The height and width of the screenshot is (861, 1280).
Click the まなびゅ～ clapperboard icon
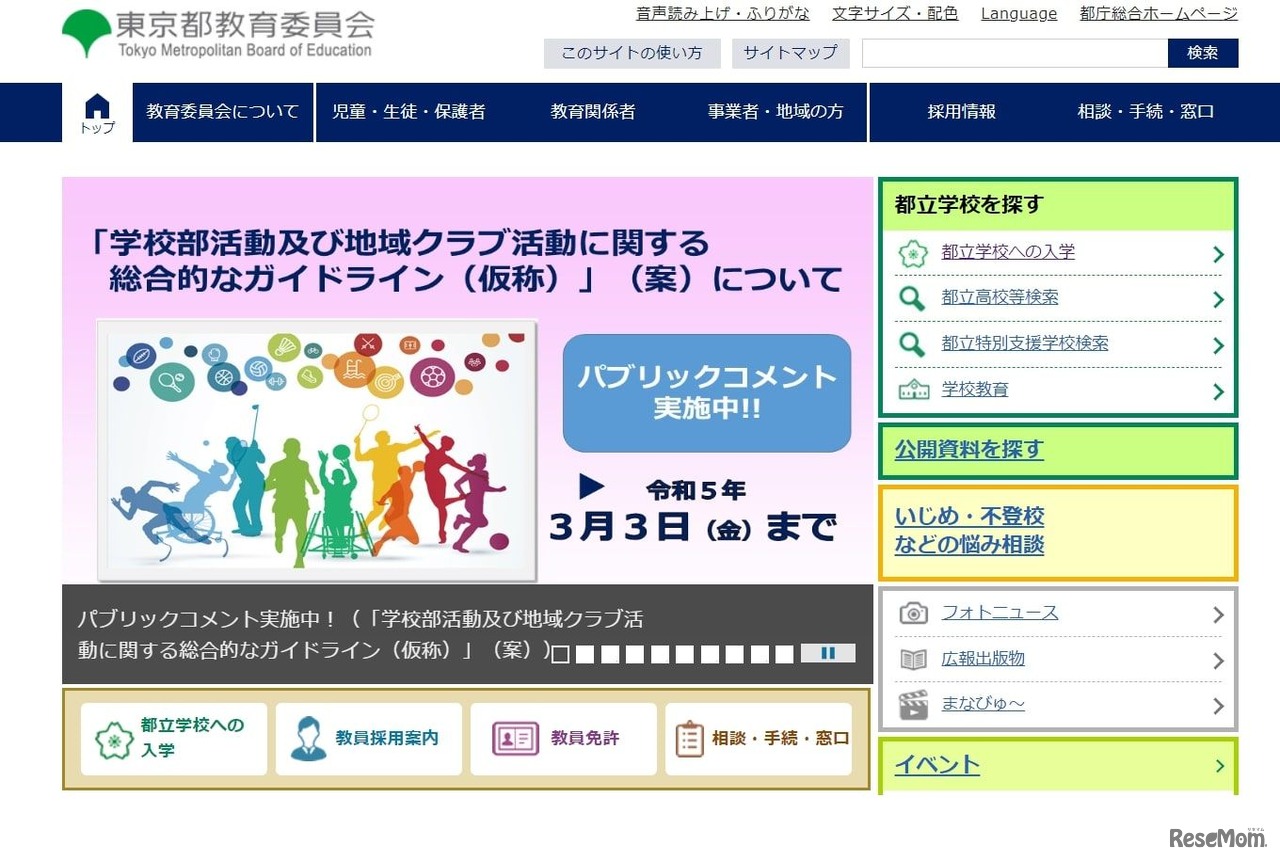(912, 704)
